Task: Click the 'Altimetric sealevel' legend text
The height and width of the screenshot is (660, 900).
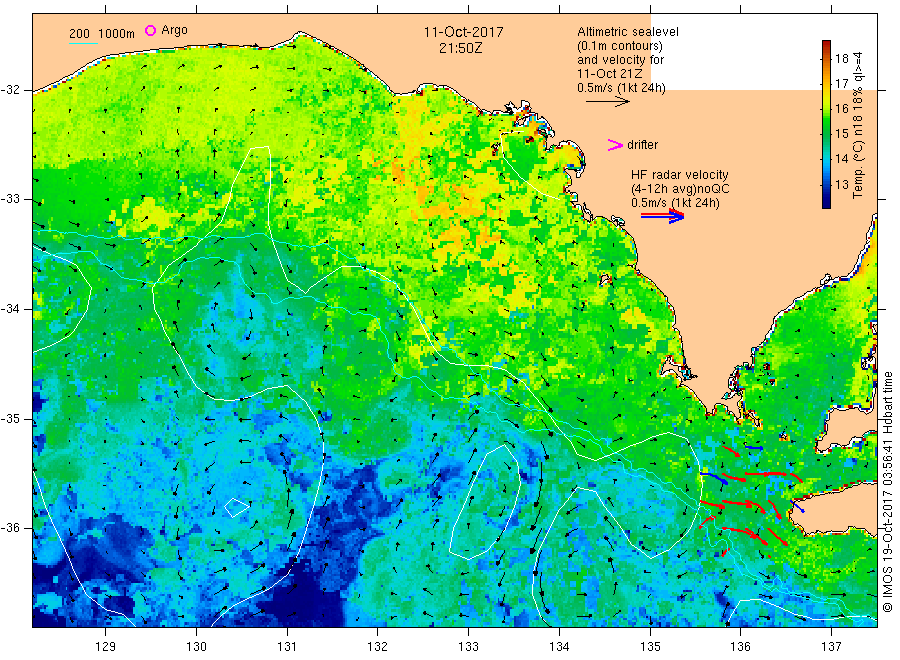Action: coord(627,32)
